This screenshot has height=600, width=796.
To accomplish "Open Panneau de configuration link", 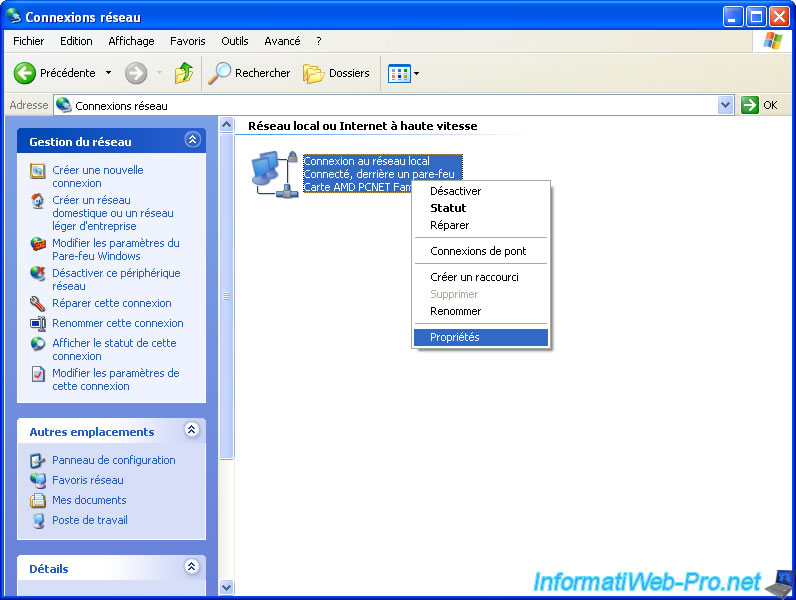I will click(x=113, y=460).
